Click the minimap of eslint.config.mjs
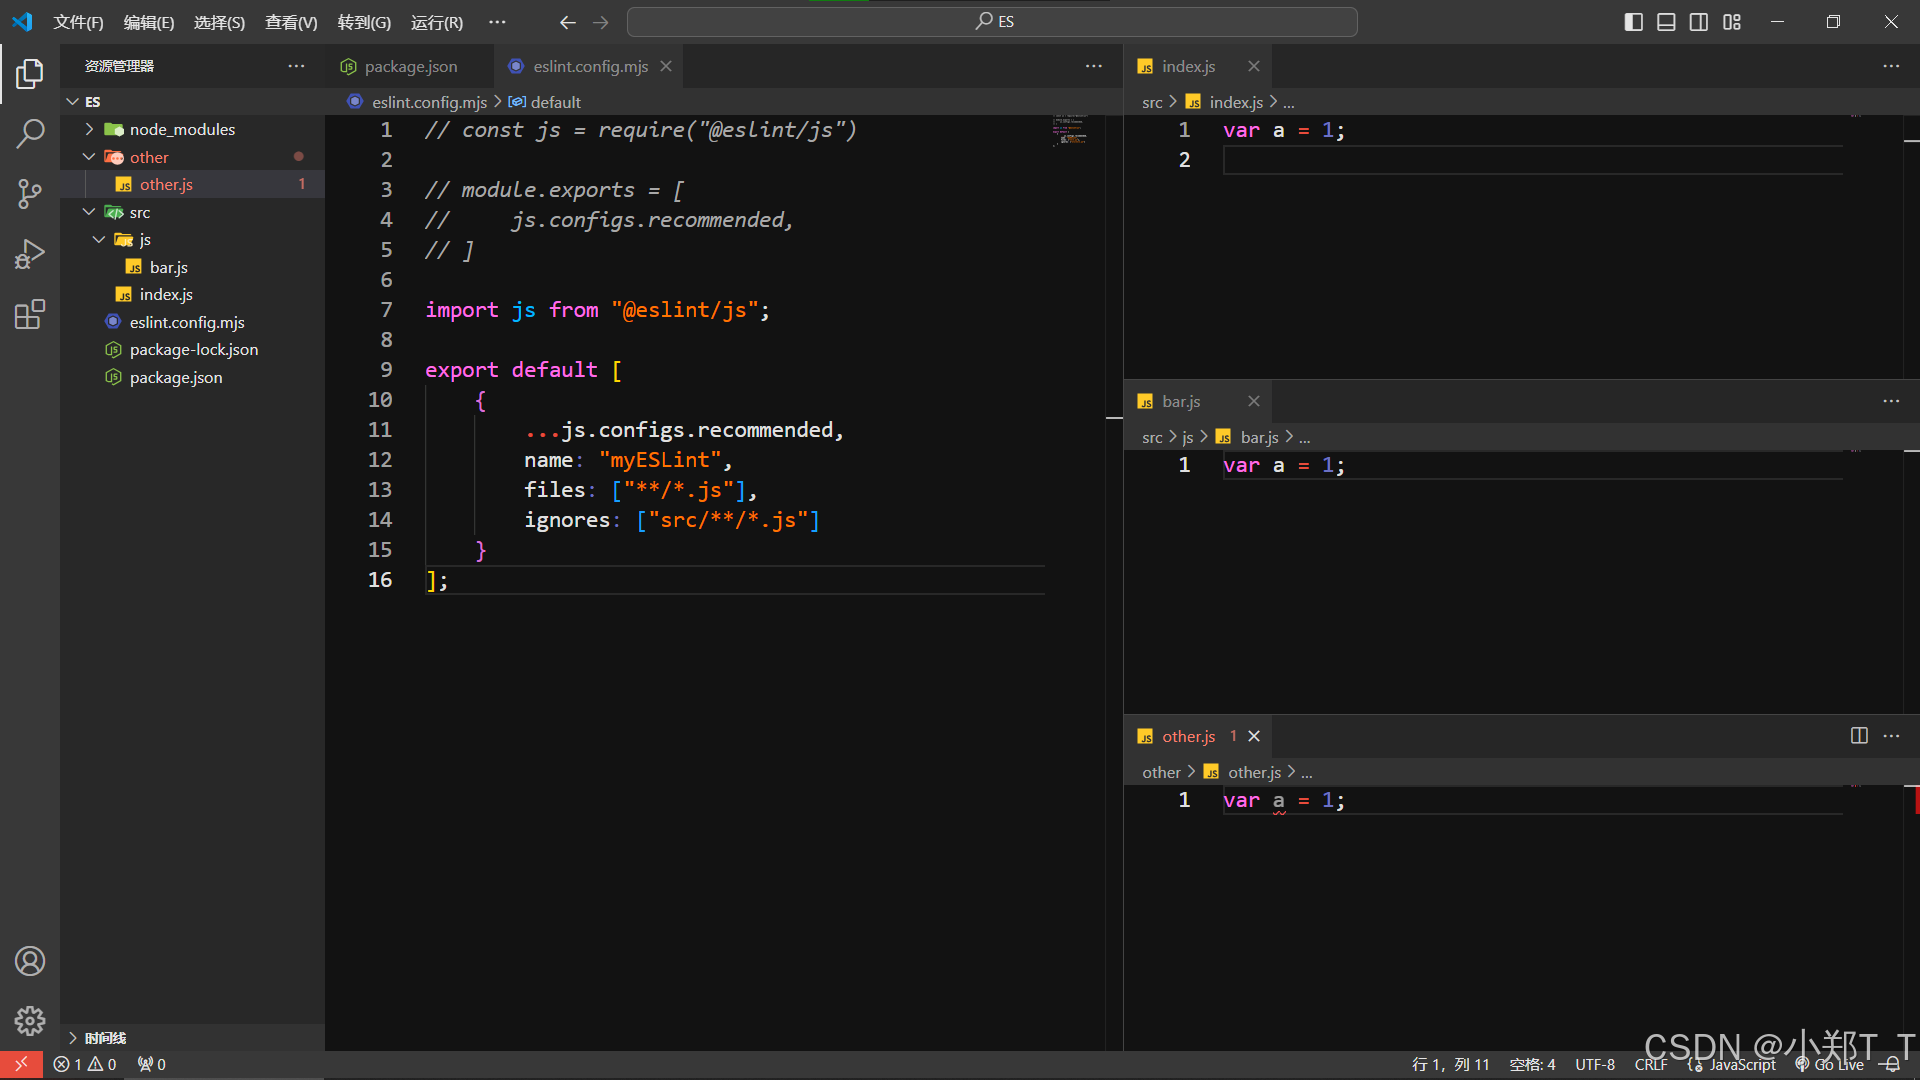 pyautogui.click(x=1070, y=130)
